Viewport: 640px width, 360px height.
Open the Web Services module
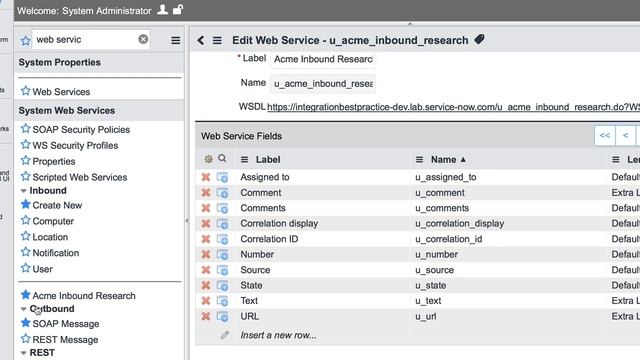click(61, 92)
